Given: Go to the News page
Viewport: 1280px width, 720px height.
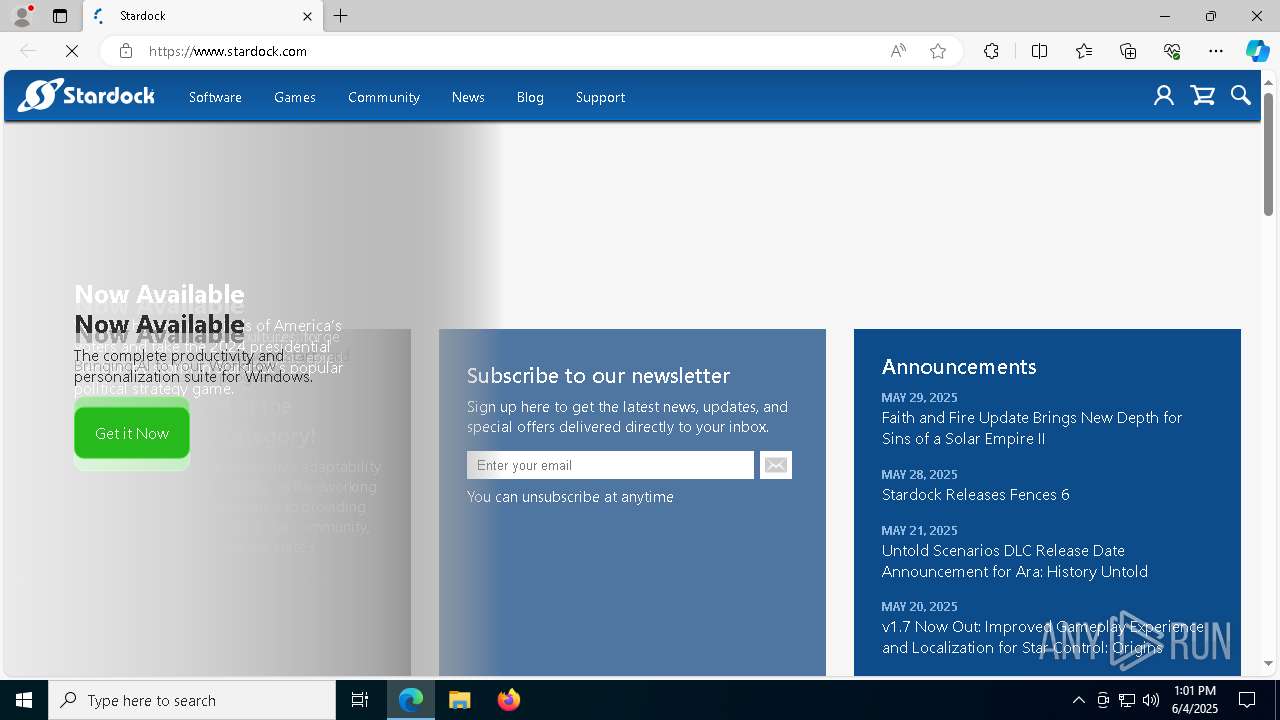Looking at the screenshot, I should [468, 97].
